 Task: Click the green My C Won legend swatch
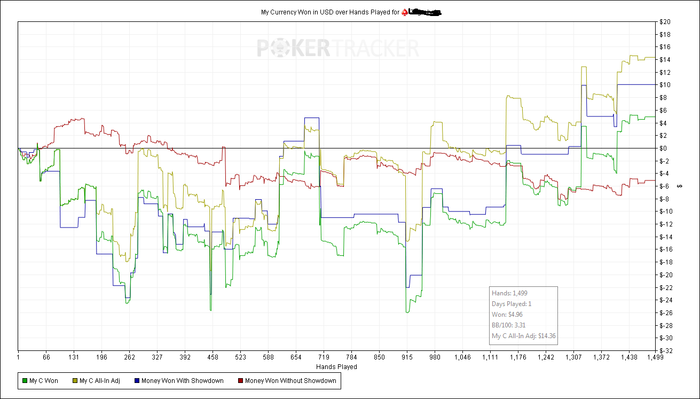(25, 381)
